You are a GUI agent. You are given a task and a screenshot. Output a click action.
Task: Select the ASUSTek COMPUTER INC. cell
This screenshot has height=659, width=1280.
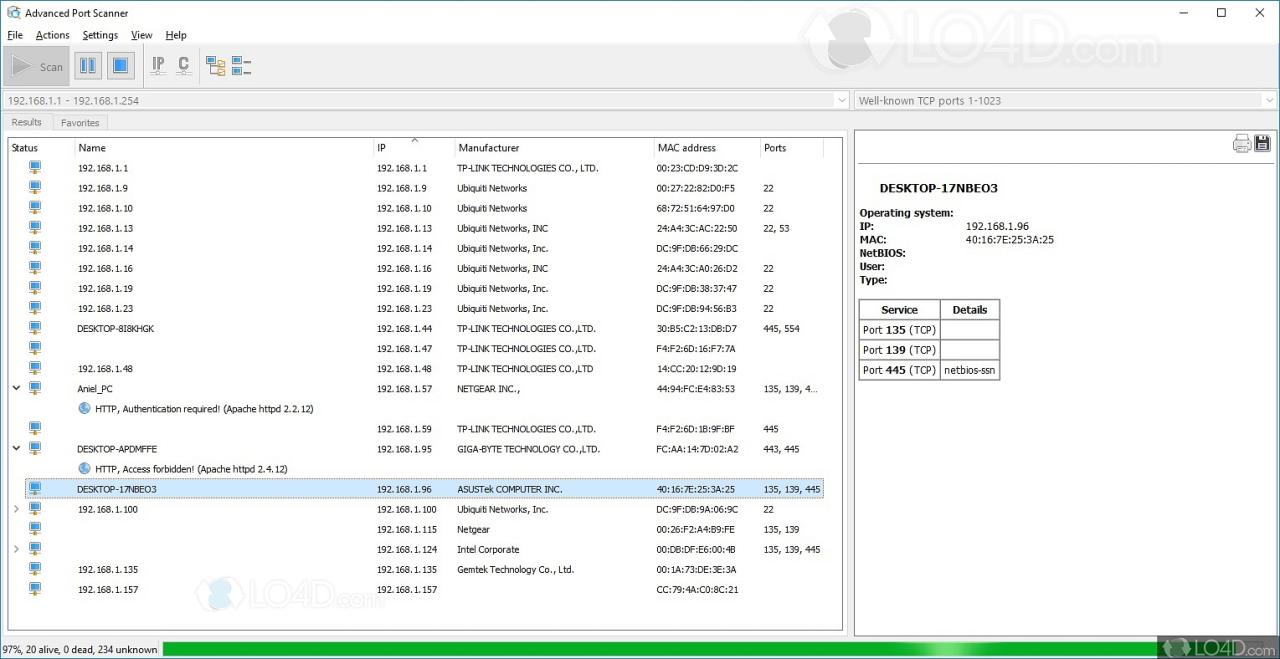510,489
